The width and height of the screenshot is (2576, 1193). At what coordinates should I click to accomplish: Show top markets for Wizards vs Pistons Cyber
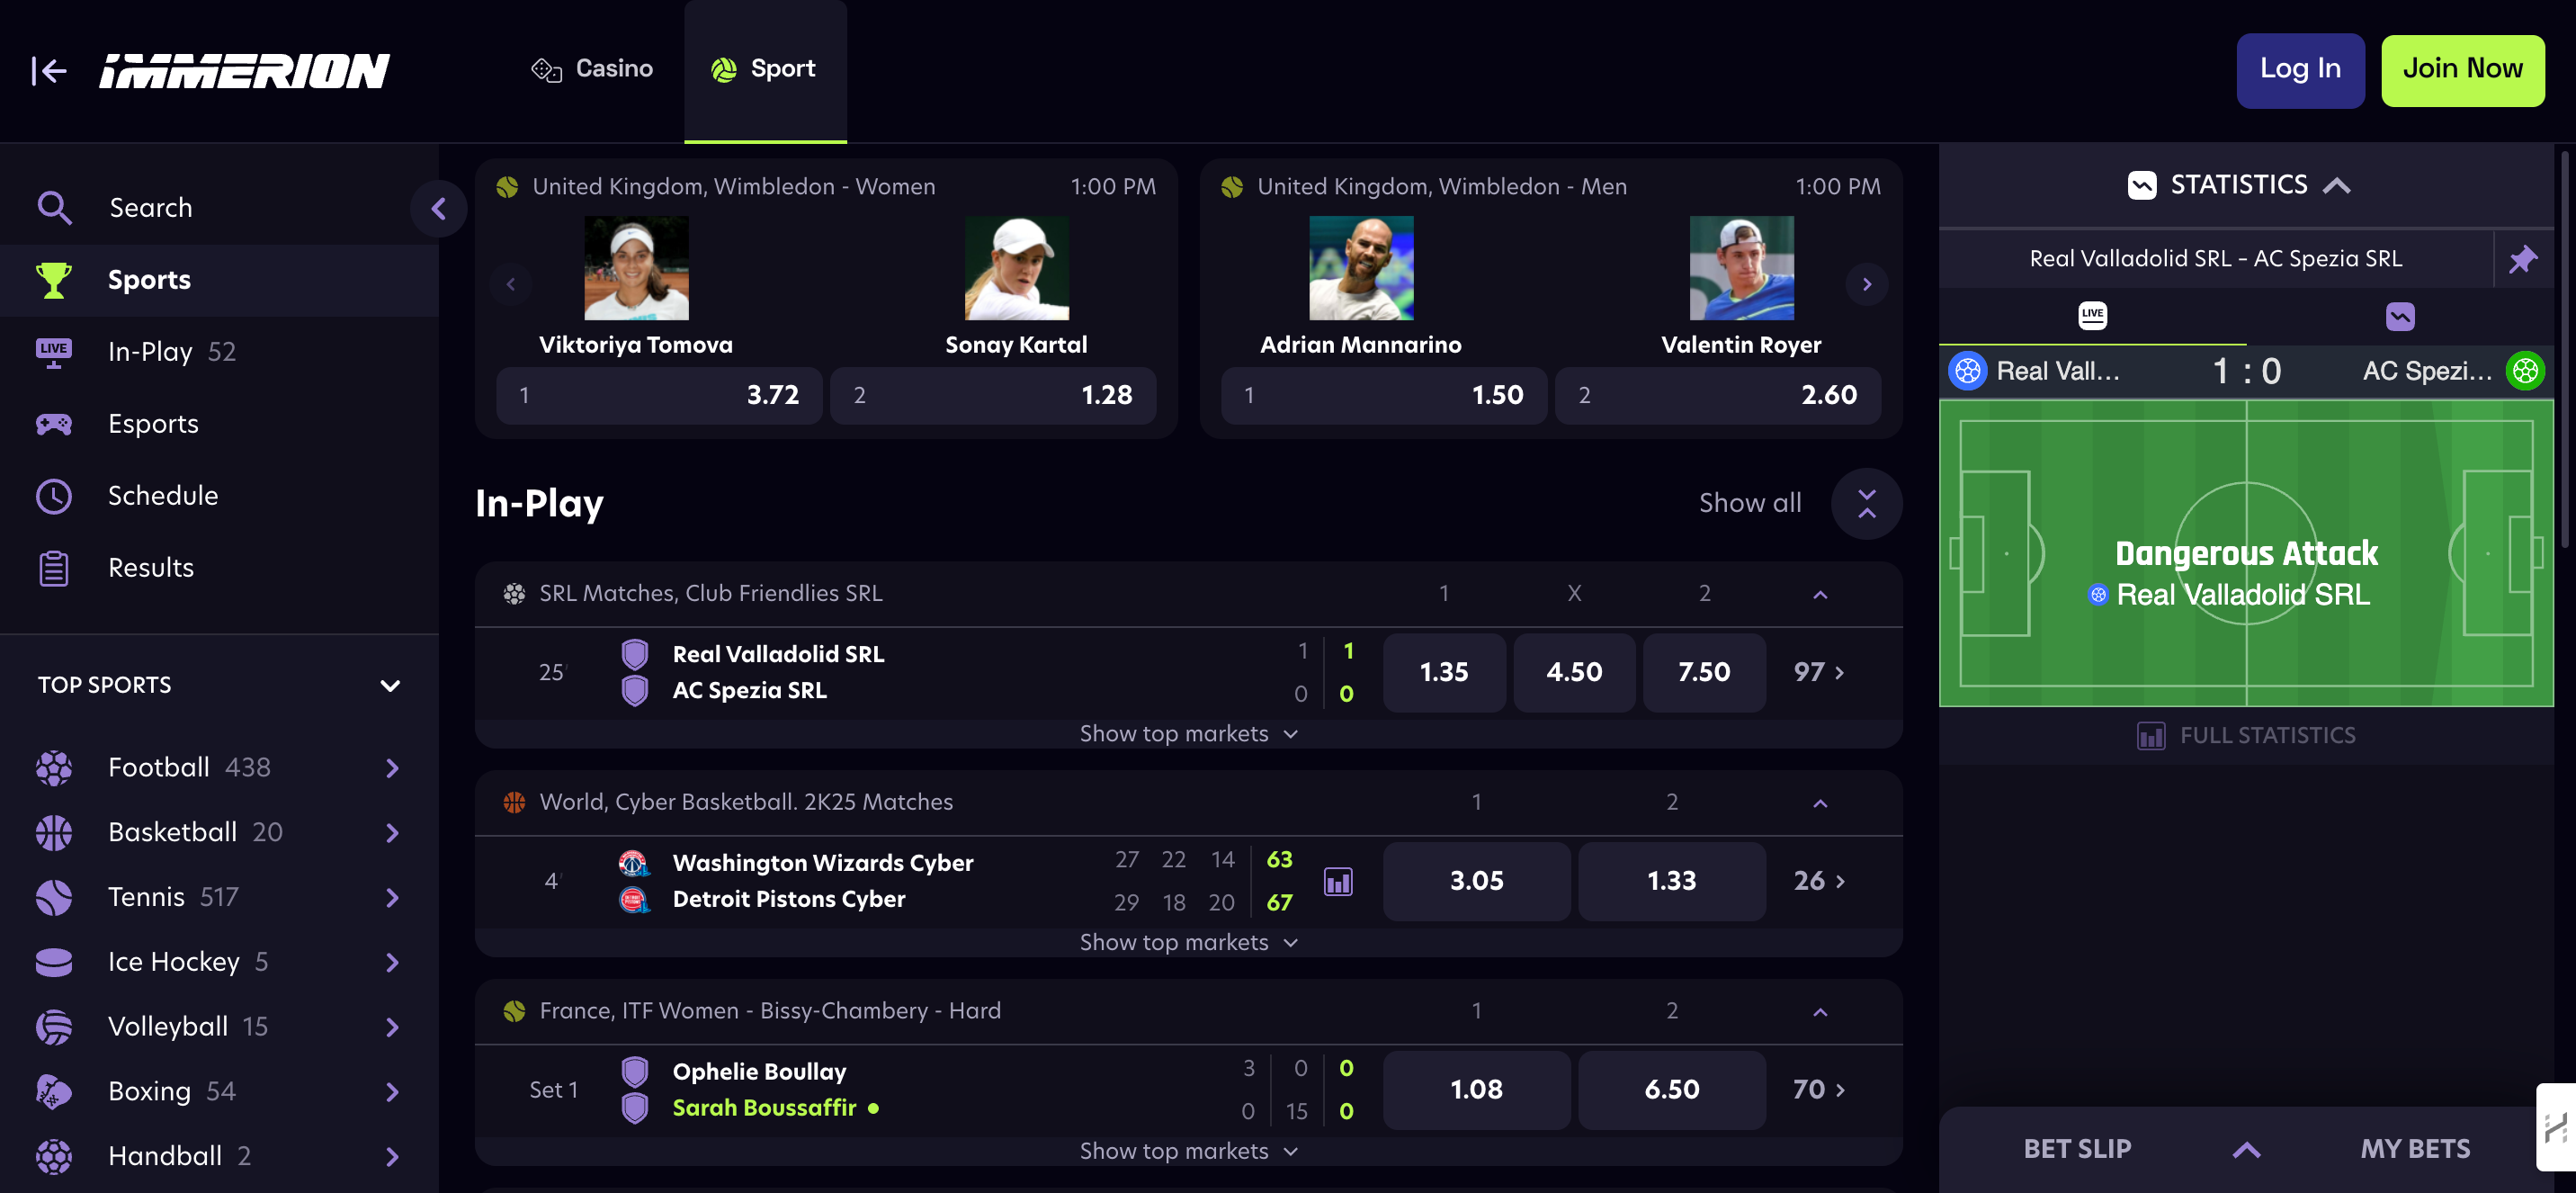1188,942
